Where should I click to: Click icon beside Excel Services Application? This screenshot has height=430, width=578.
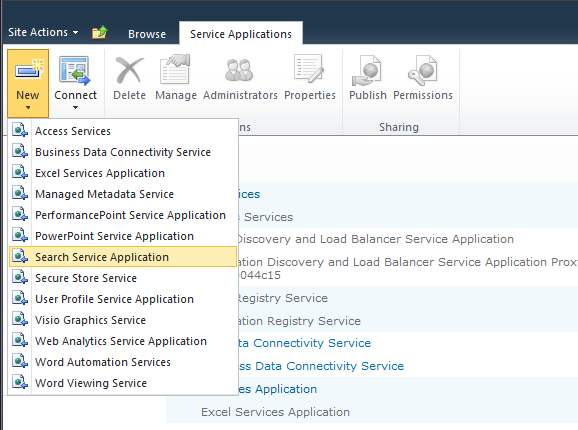[x=20, y=172]
